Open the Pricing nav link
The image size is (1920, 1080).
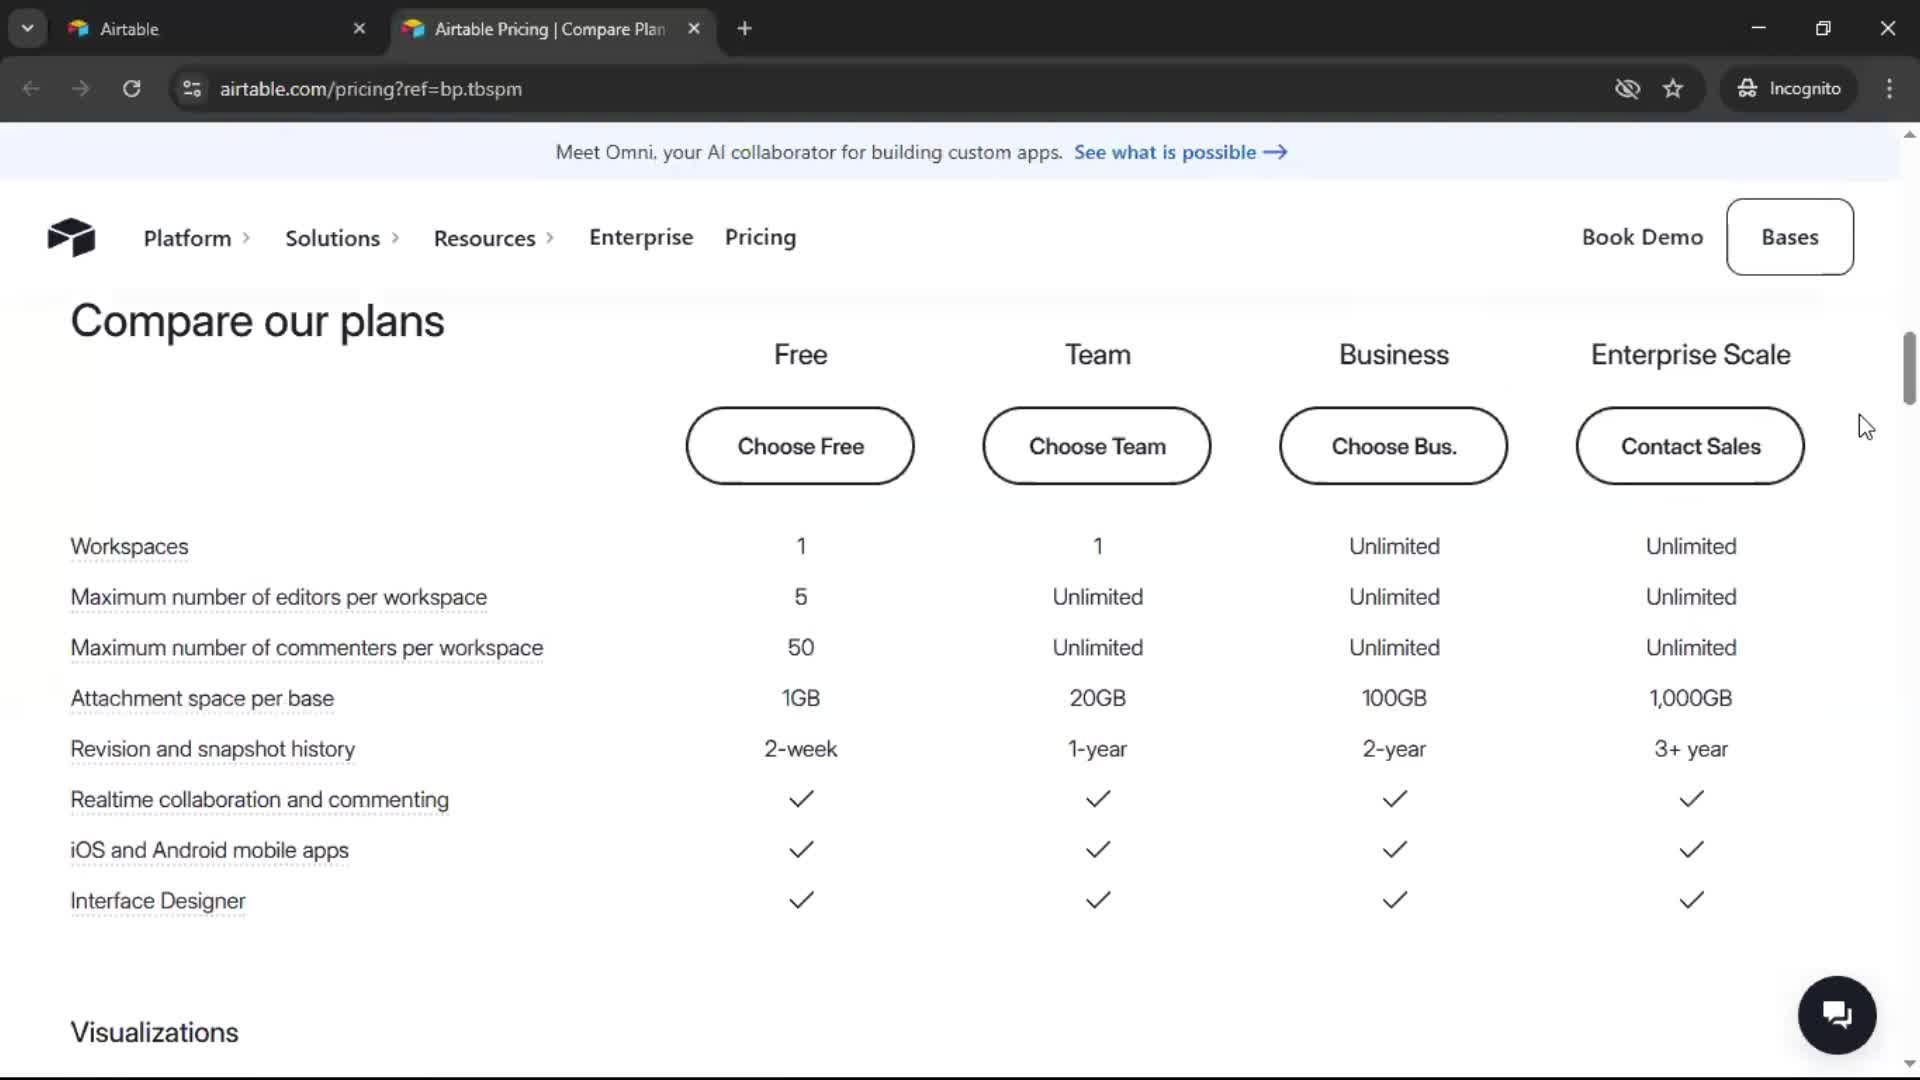coord(760,237)
